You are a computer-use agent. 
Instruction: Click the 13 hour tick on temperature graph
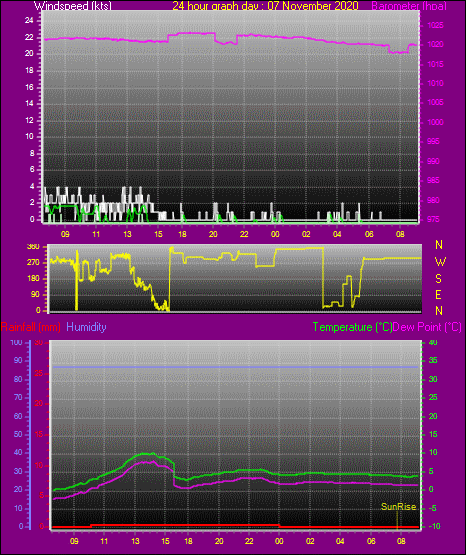coord(135,541)
